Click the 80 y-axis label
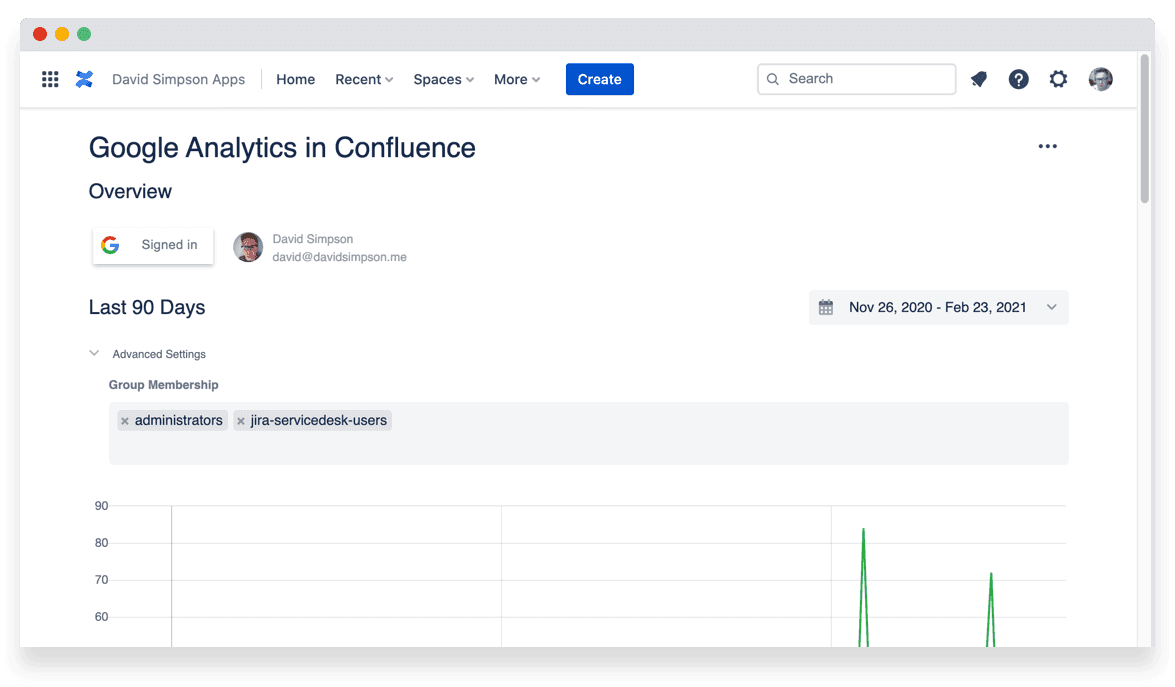This screenshot has width=1175, height=687. (101, 543)
